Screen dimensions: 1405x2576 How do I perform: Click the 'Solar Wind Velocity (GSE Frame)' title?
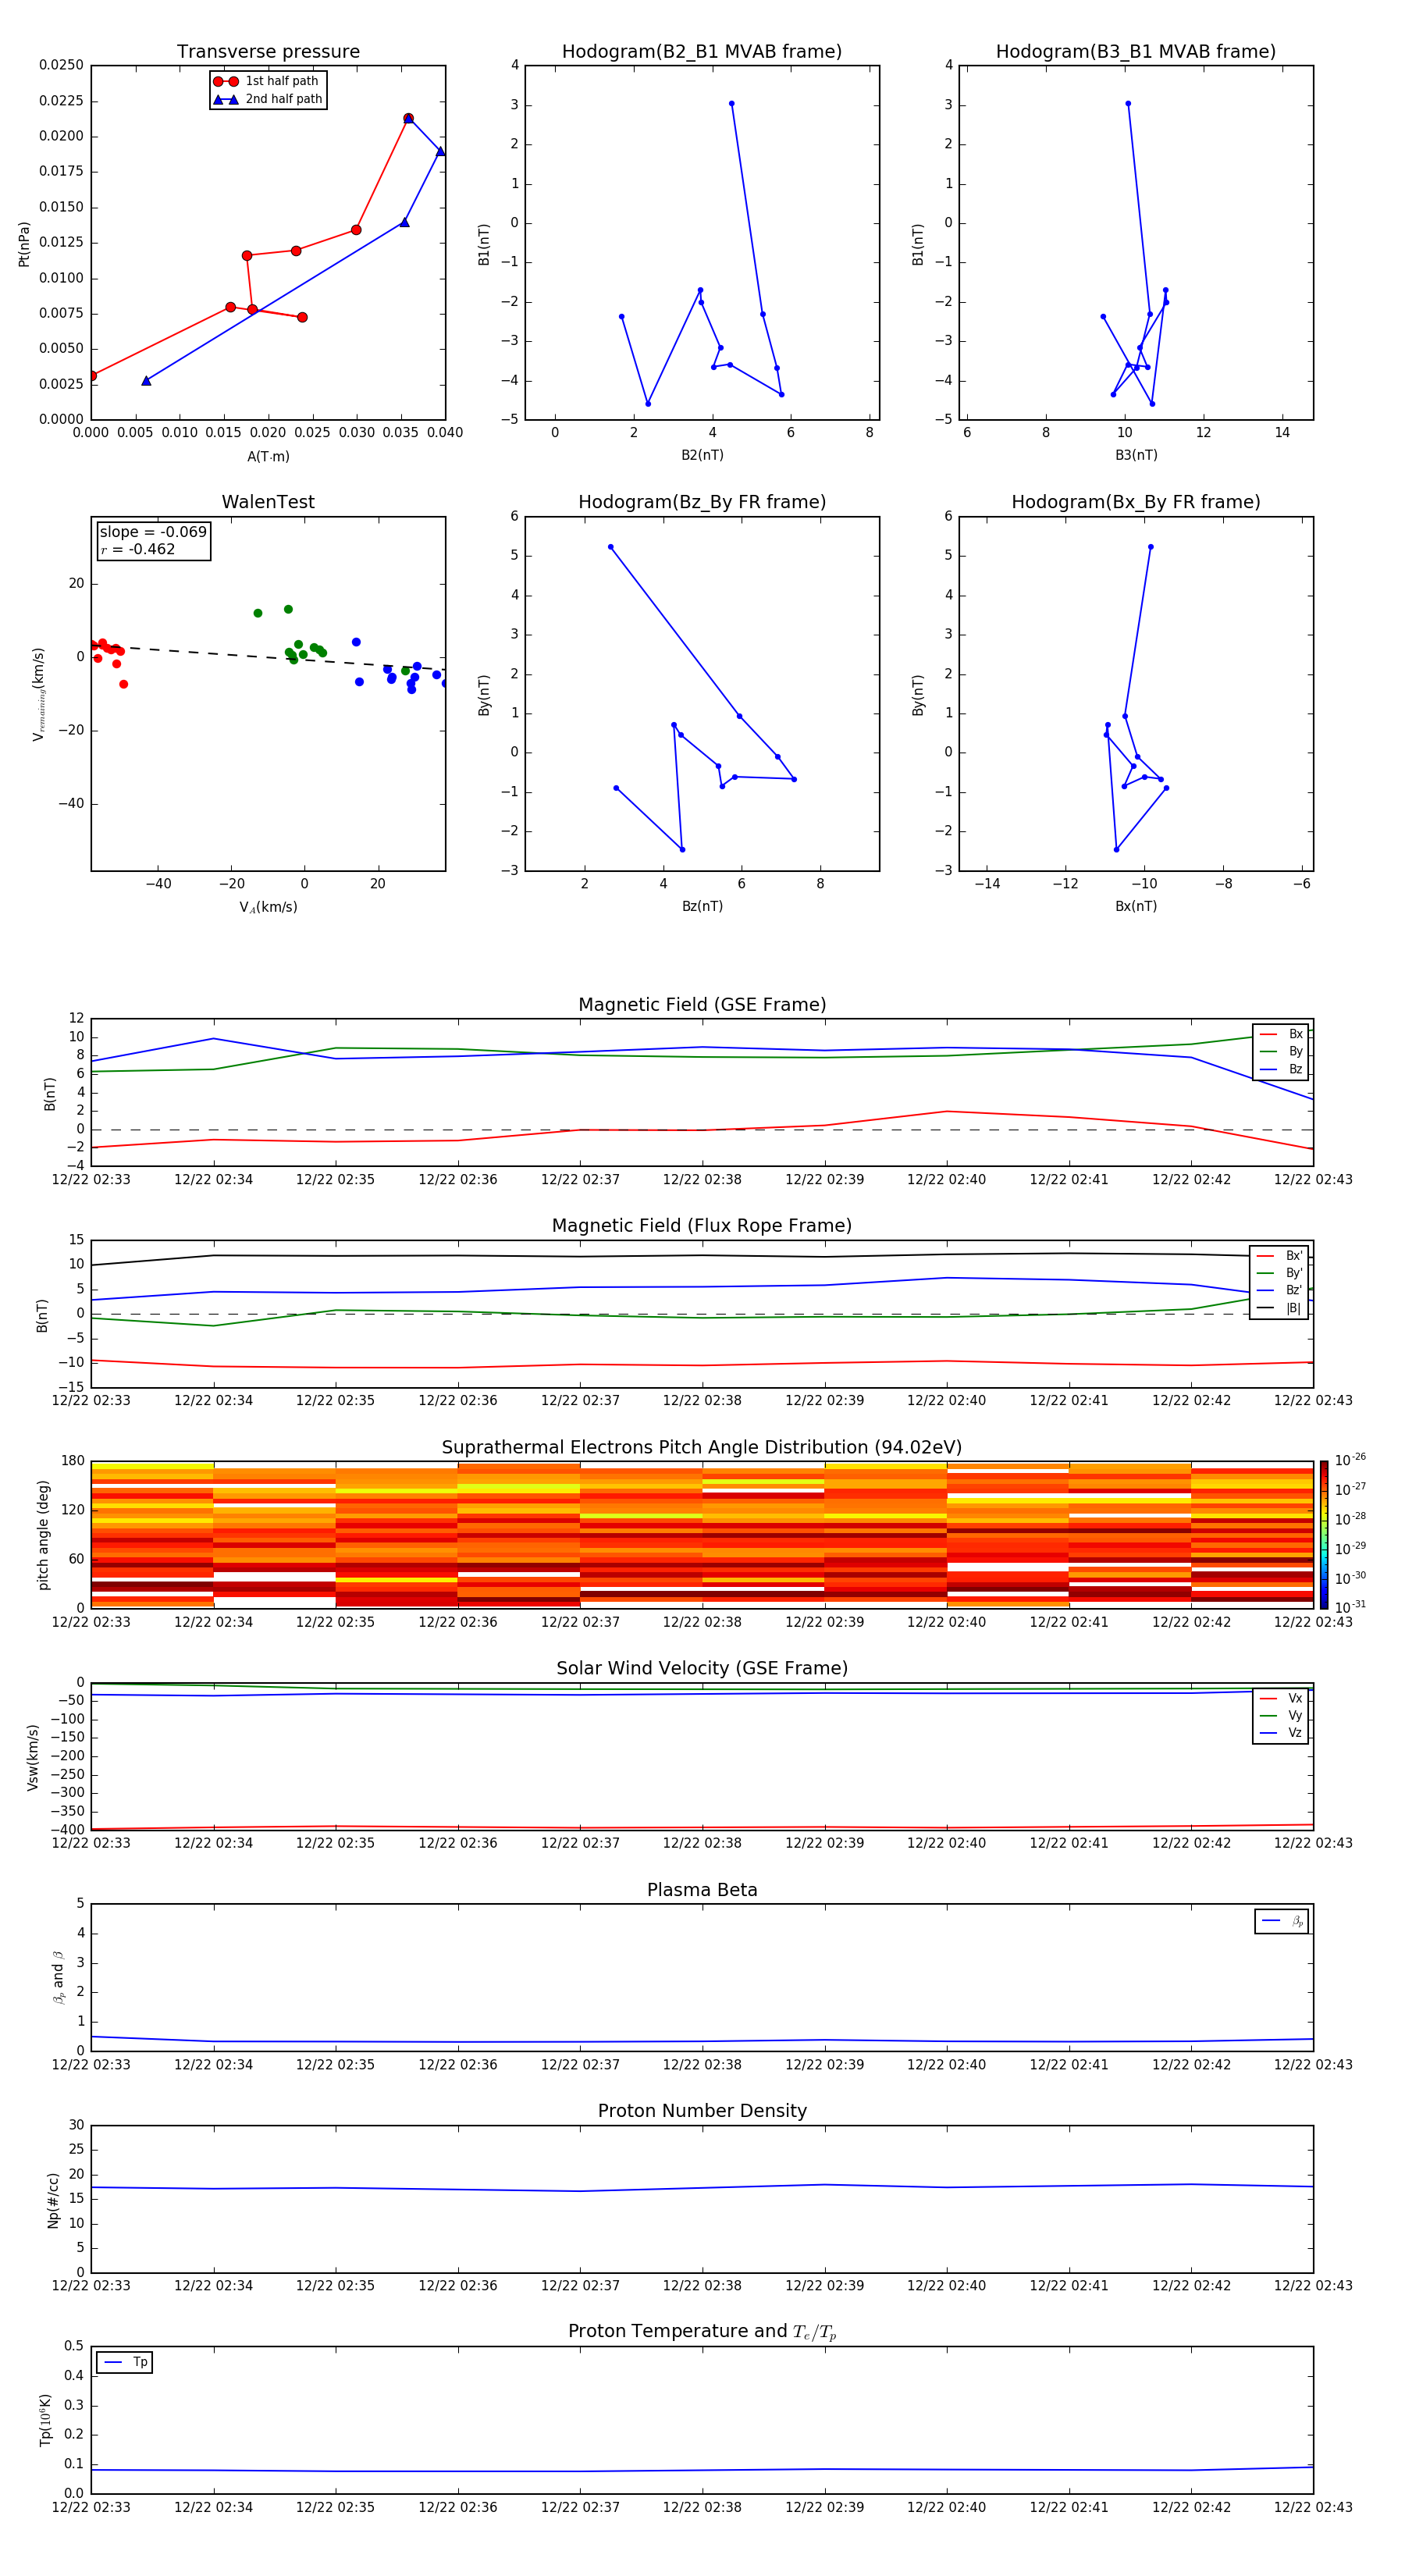coord(702,1669)
